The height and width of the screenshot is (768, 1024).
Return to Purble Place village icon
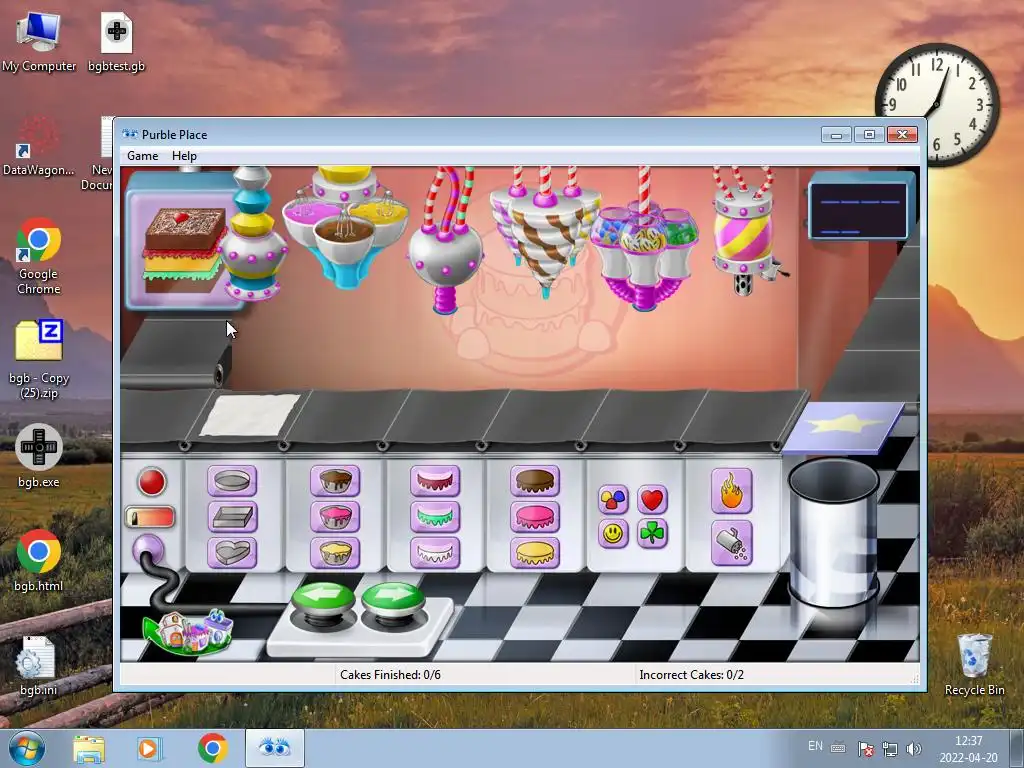[187, 632]
